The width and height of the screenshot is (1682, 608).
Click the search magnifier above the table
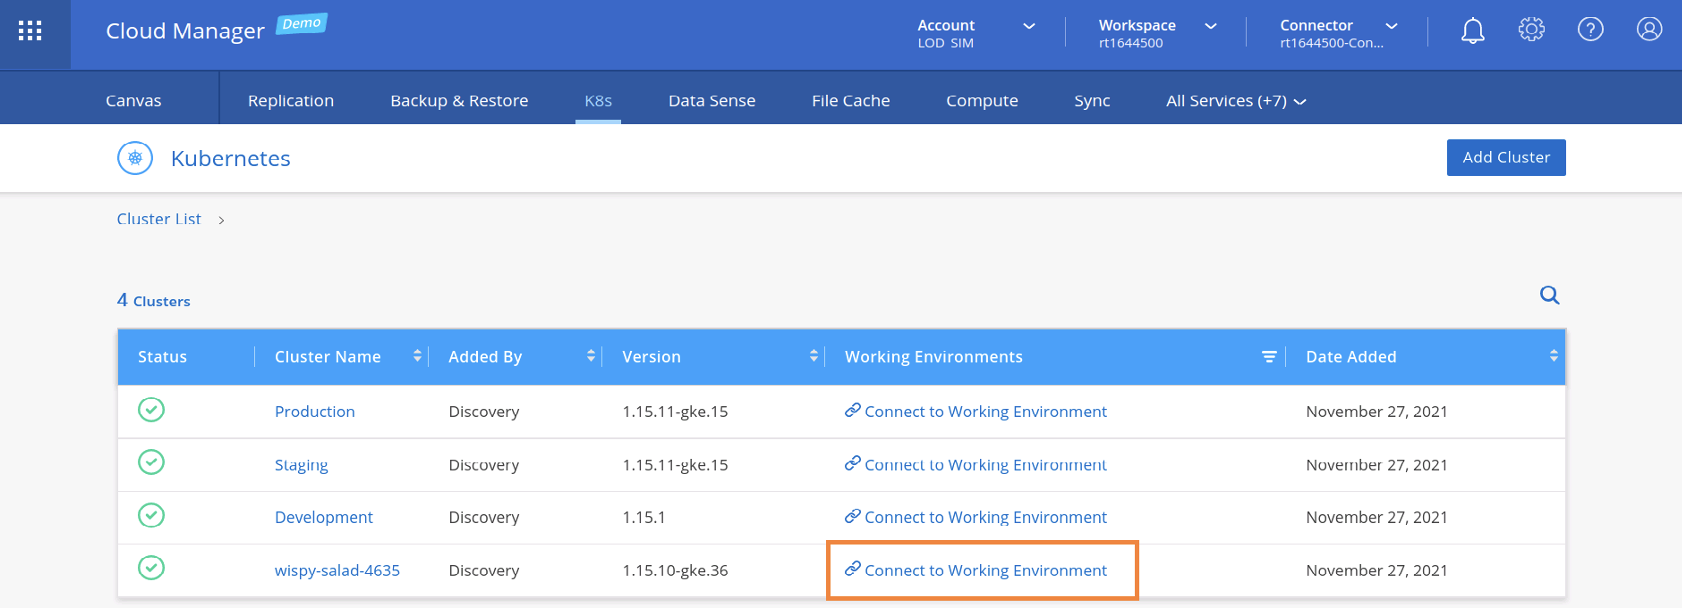pyautogui.click(x=1550, y=295)
